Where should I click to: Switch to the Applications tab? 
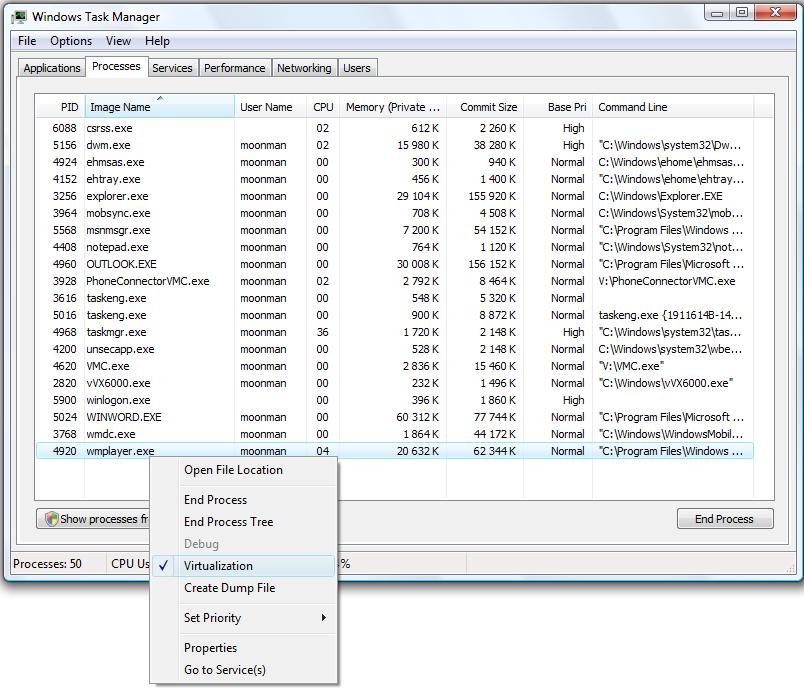(x=52, y=68)
